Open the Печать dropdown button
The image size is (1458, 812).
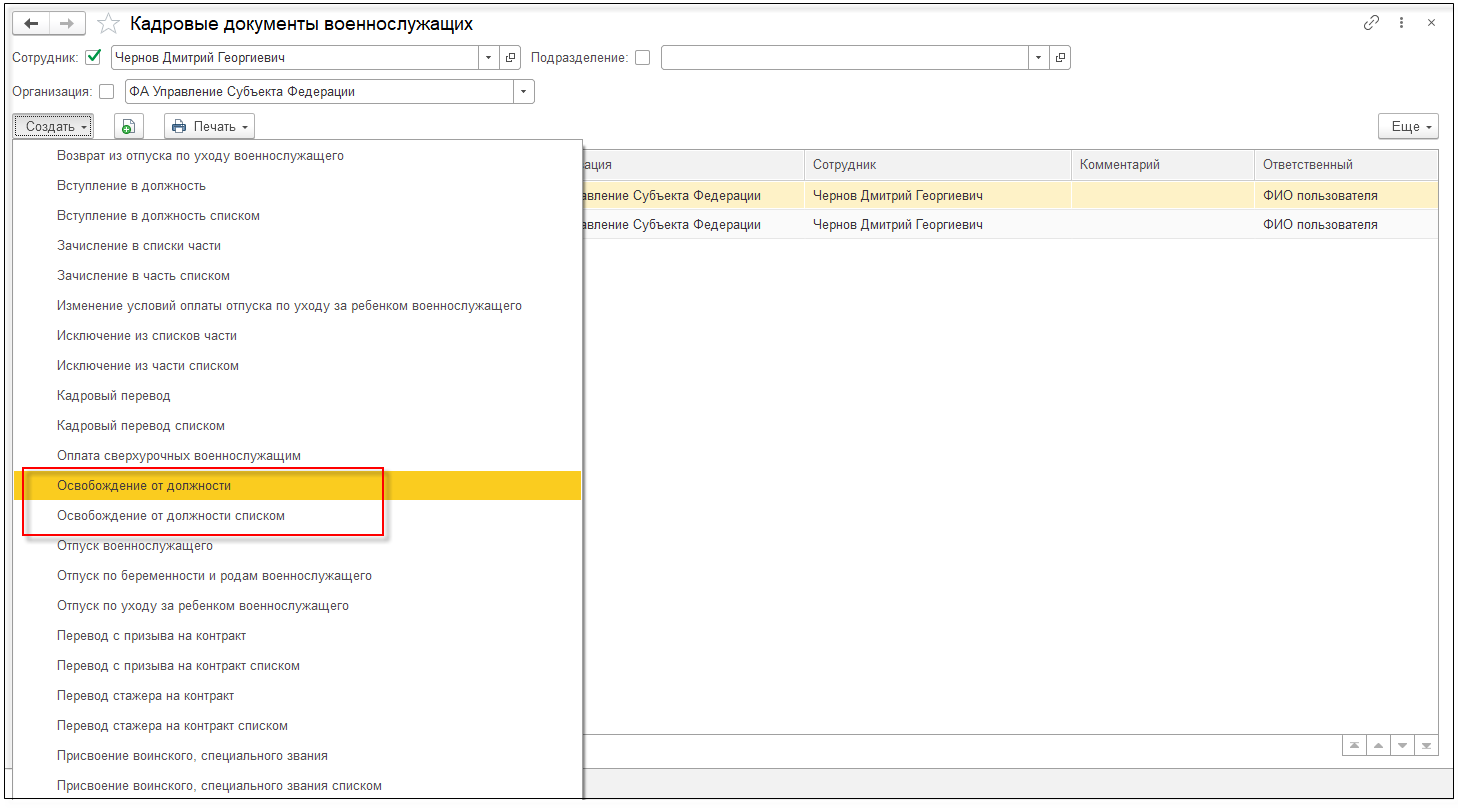click(x=209, y=127)
